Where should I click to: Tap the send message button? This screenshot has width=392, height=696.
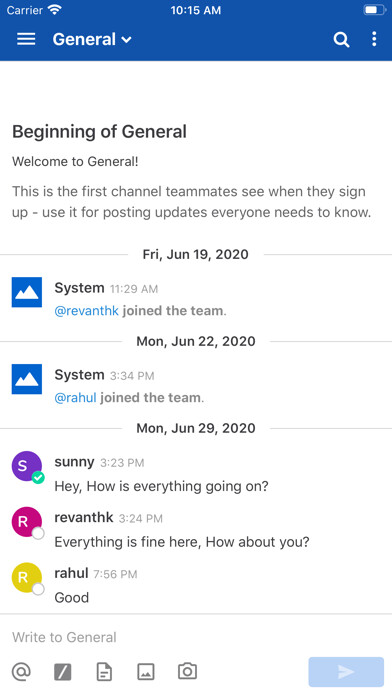(346, 672)
